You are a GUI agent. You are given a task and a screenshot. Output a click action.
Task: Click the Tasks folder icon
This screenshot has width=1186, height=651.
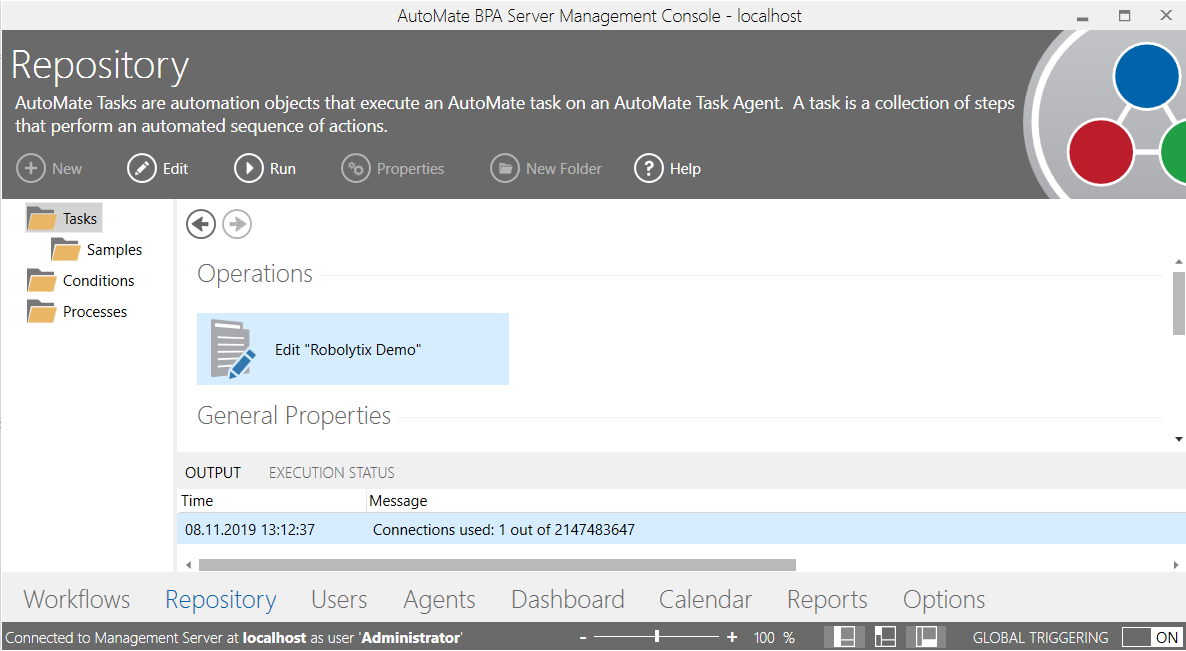point(42,219)
